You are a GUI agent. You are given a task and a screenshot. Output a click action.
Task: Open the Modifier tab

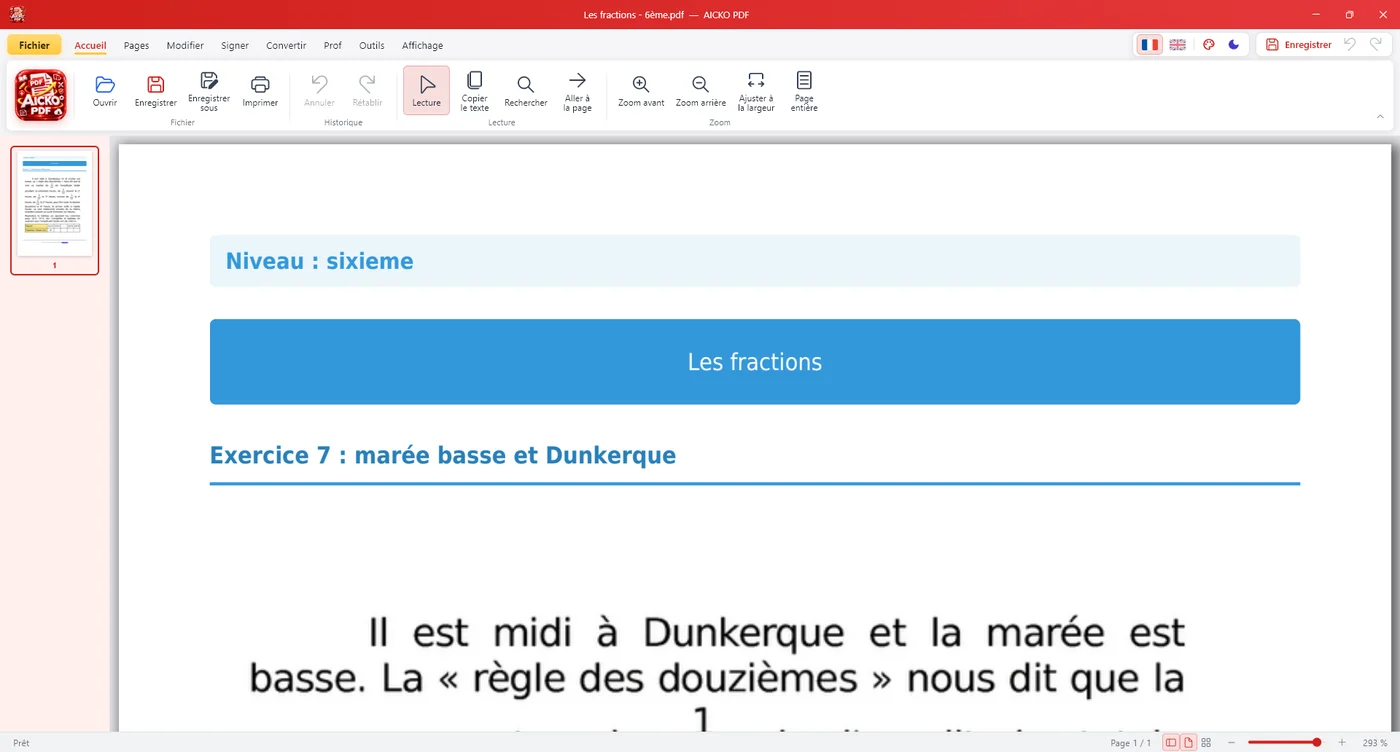coord(185,45)
